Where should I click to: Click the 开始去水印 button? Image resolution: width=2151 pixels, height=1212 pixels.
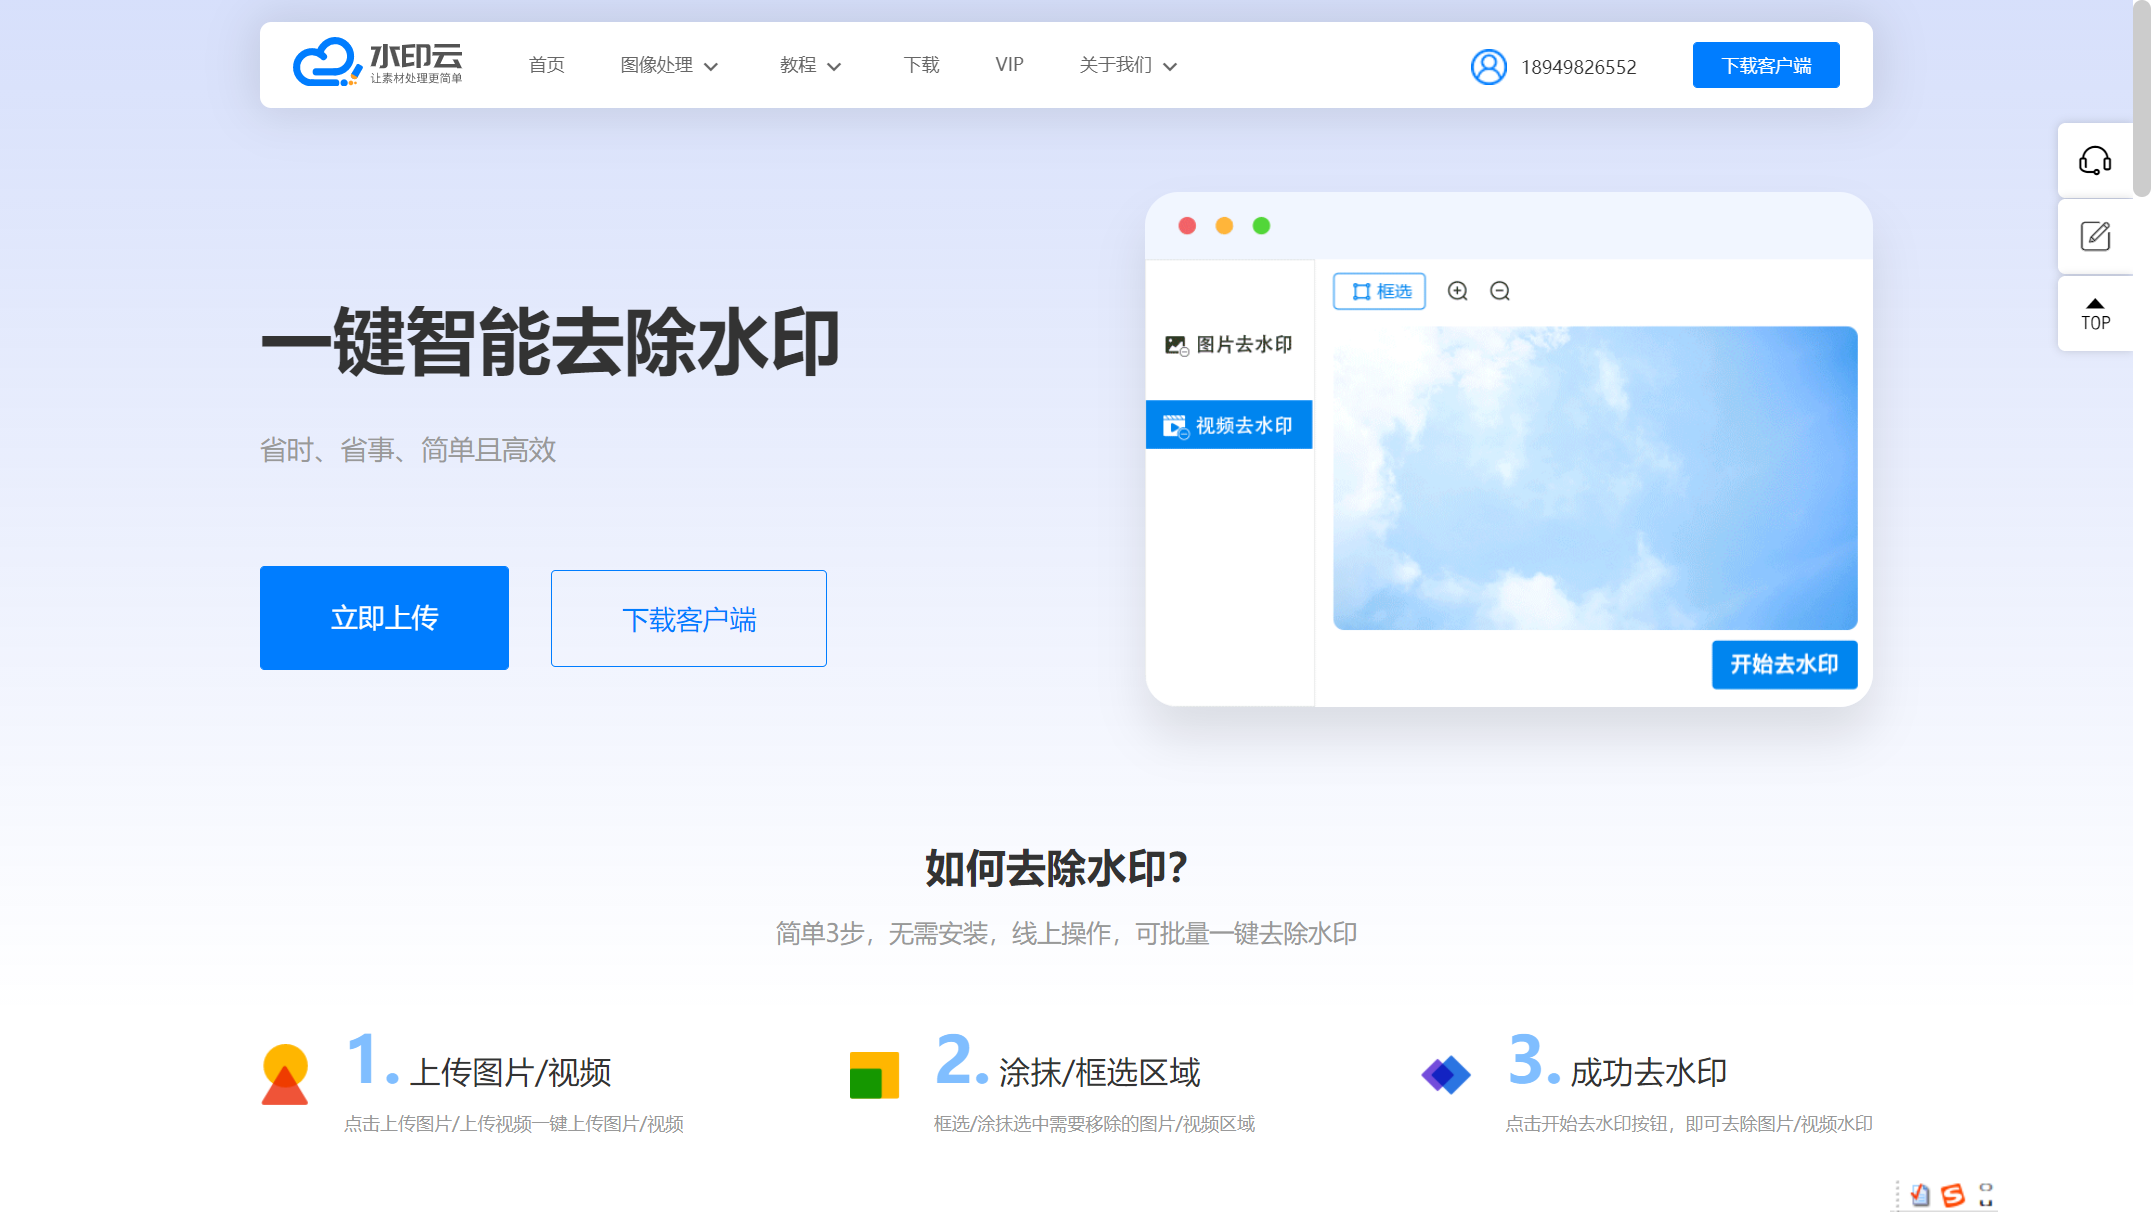[x=1784, y=665]
